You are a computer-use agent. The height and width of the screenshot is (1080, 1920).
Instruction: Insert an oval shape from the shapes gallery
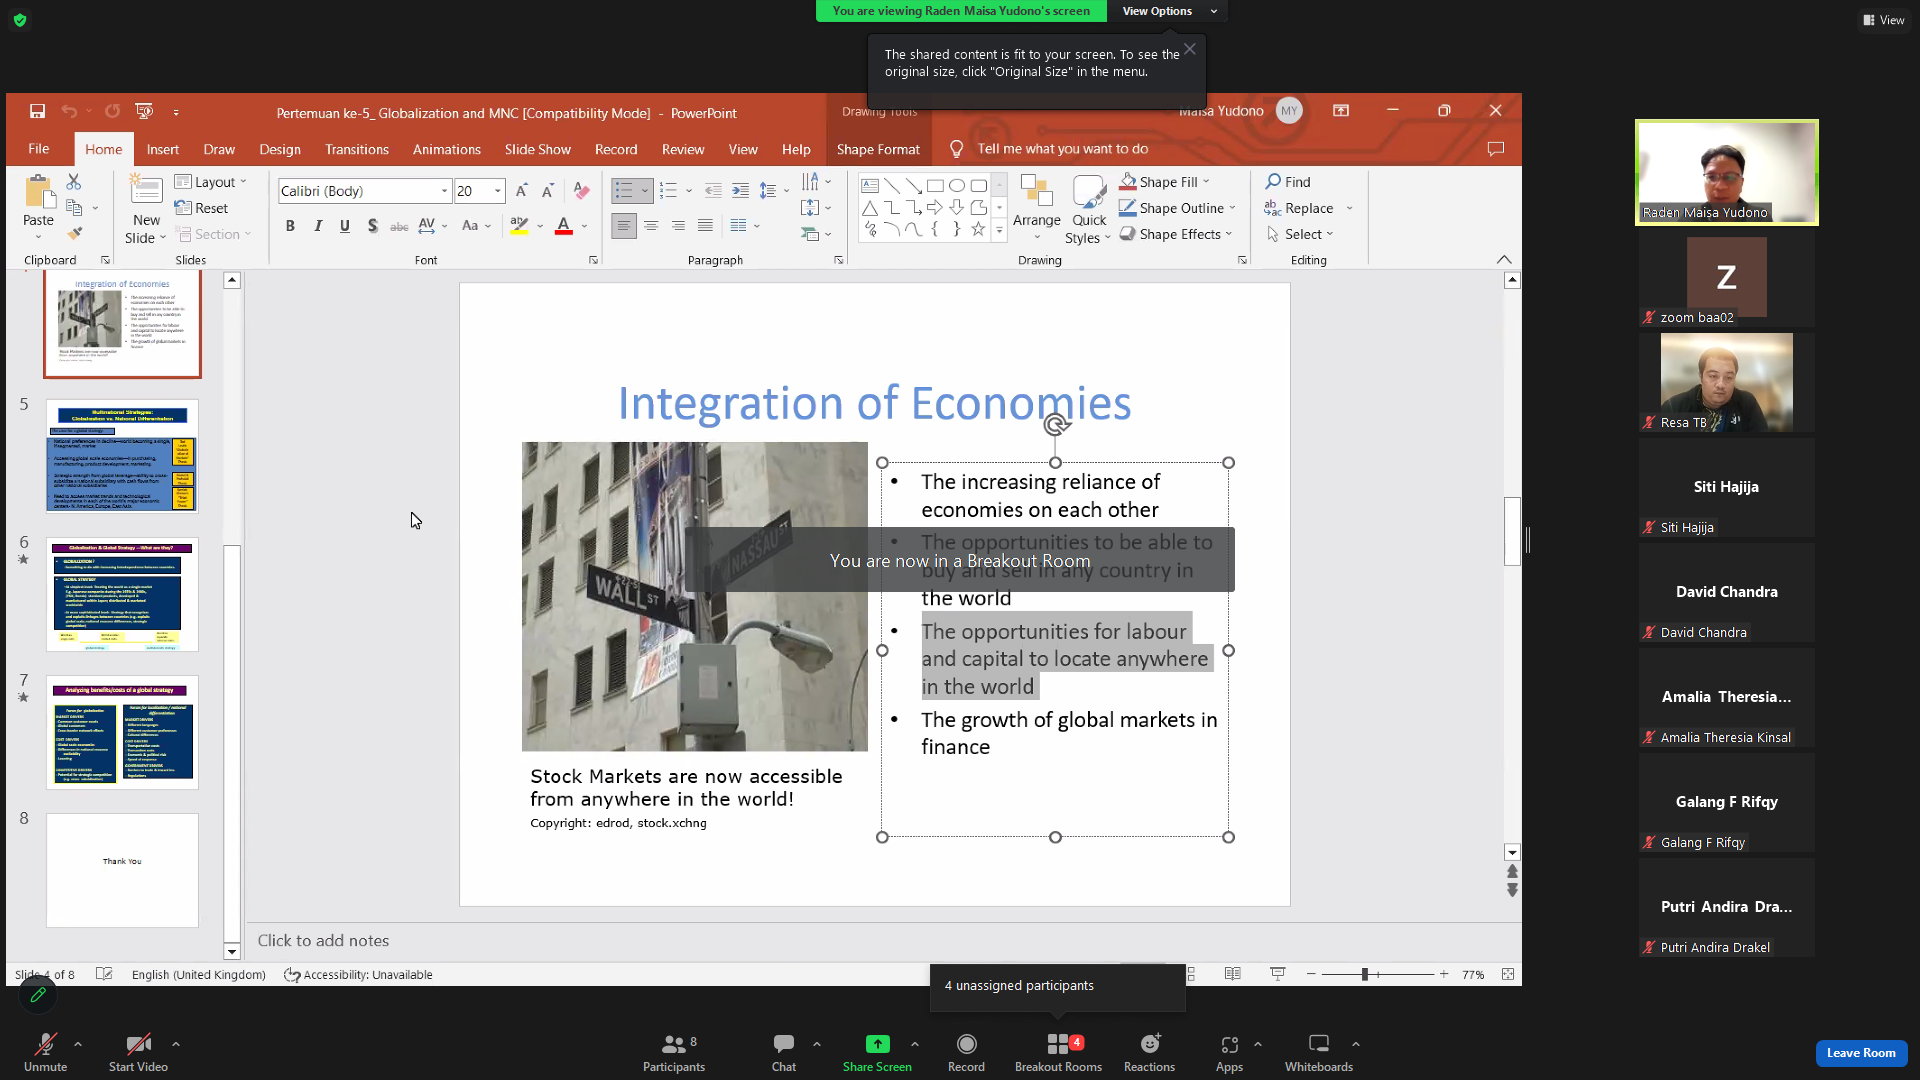click(x=957, y=186)
